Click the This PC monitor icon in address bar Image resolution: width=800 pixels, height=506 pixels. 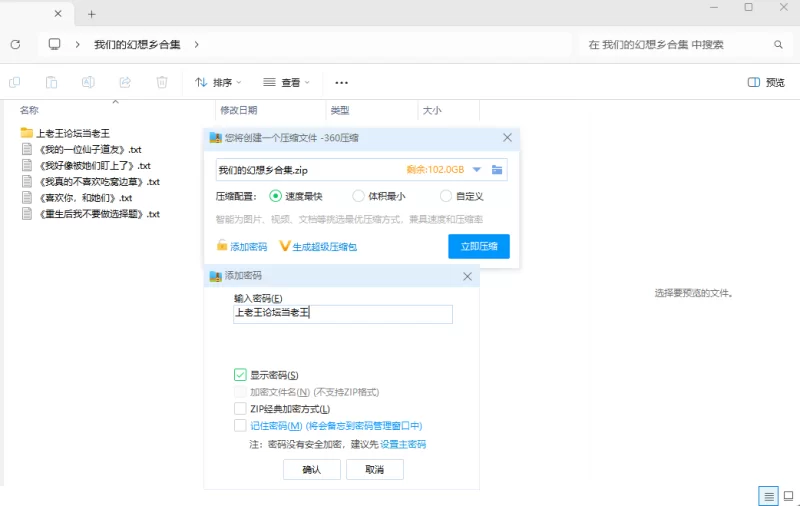(x=54, y=44)
